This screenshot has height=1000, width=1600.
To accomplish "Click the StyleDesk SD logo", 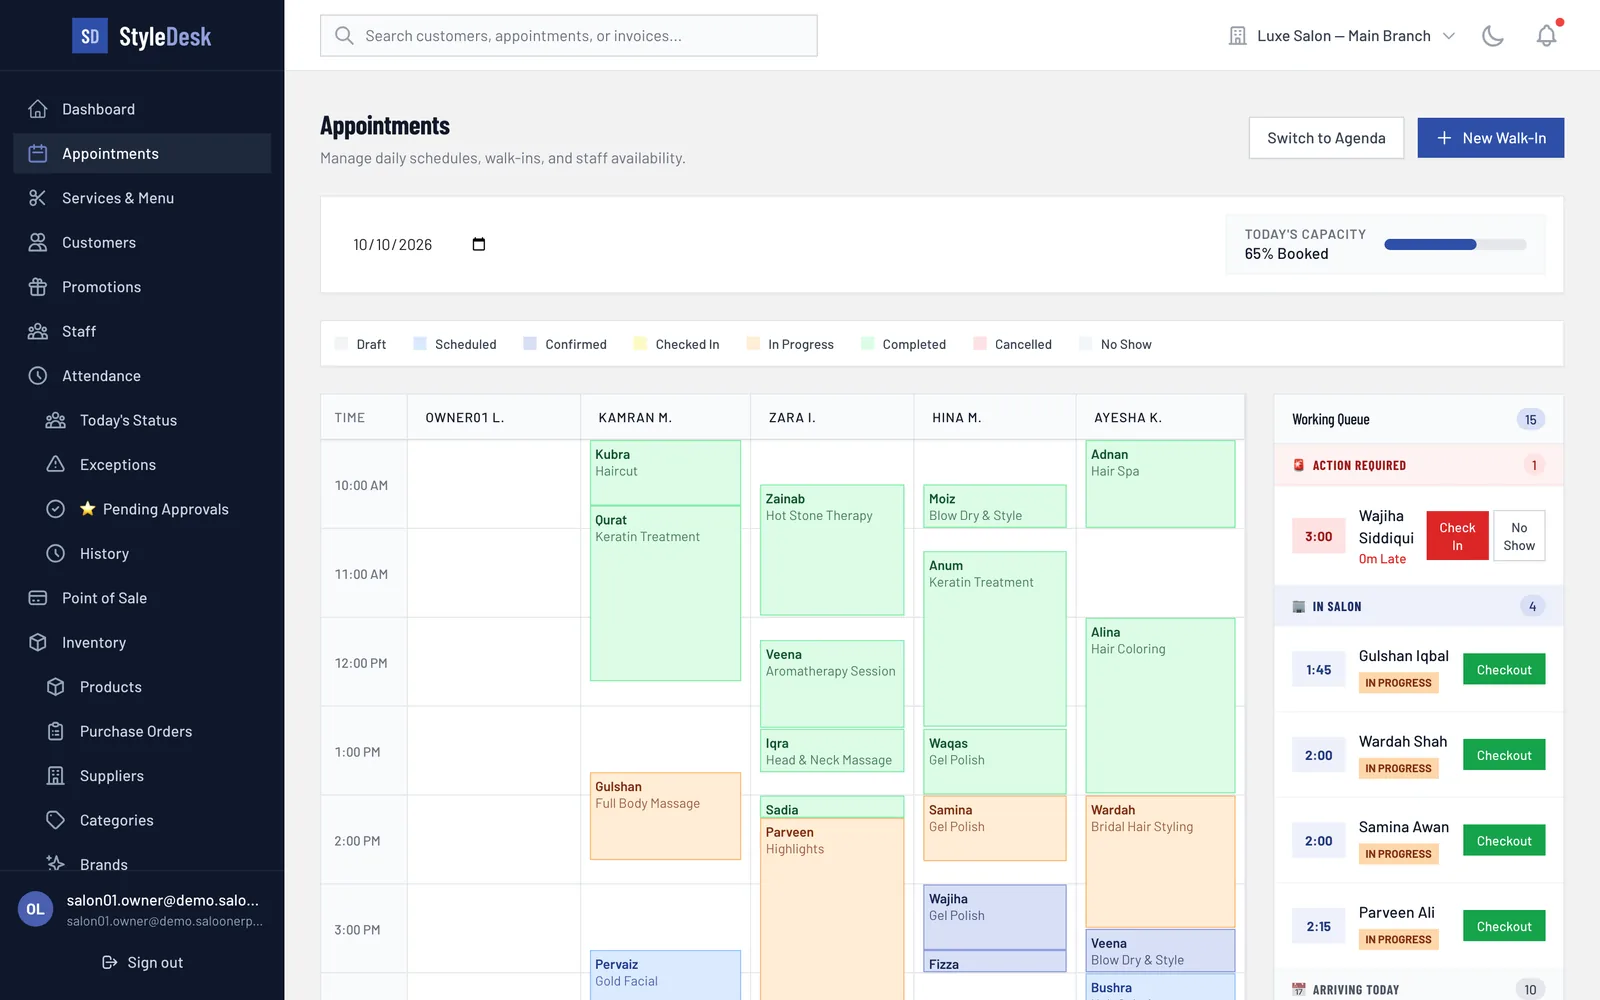I will [x=90, y=37].
